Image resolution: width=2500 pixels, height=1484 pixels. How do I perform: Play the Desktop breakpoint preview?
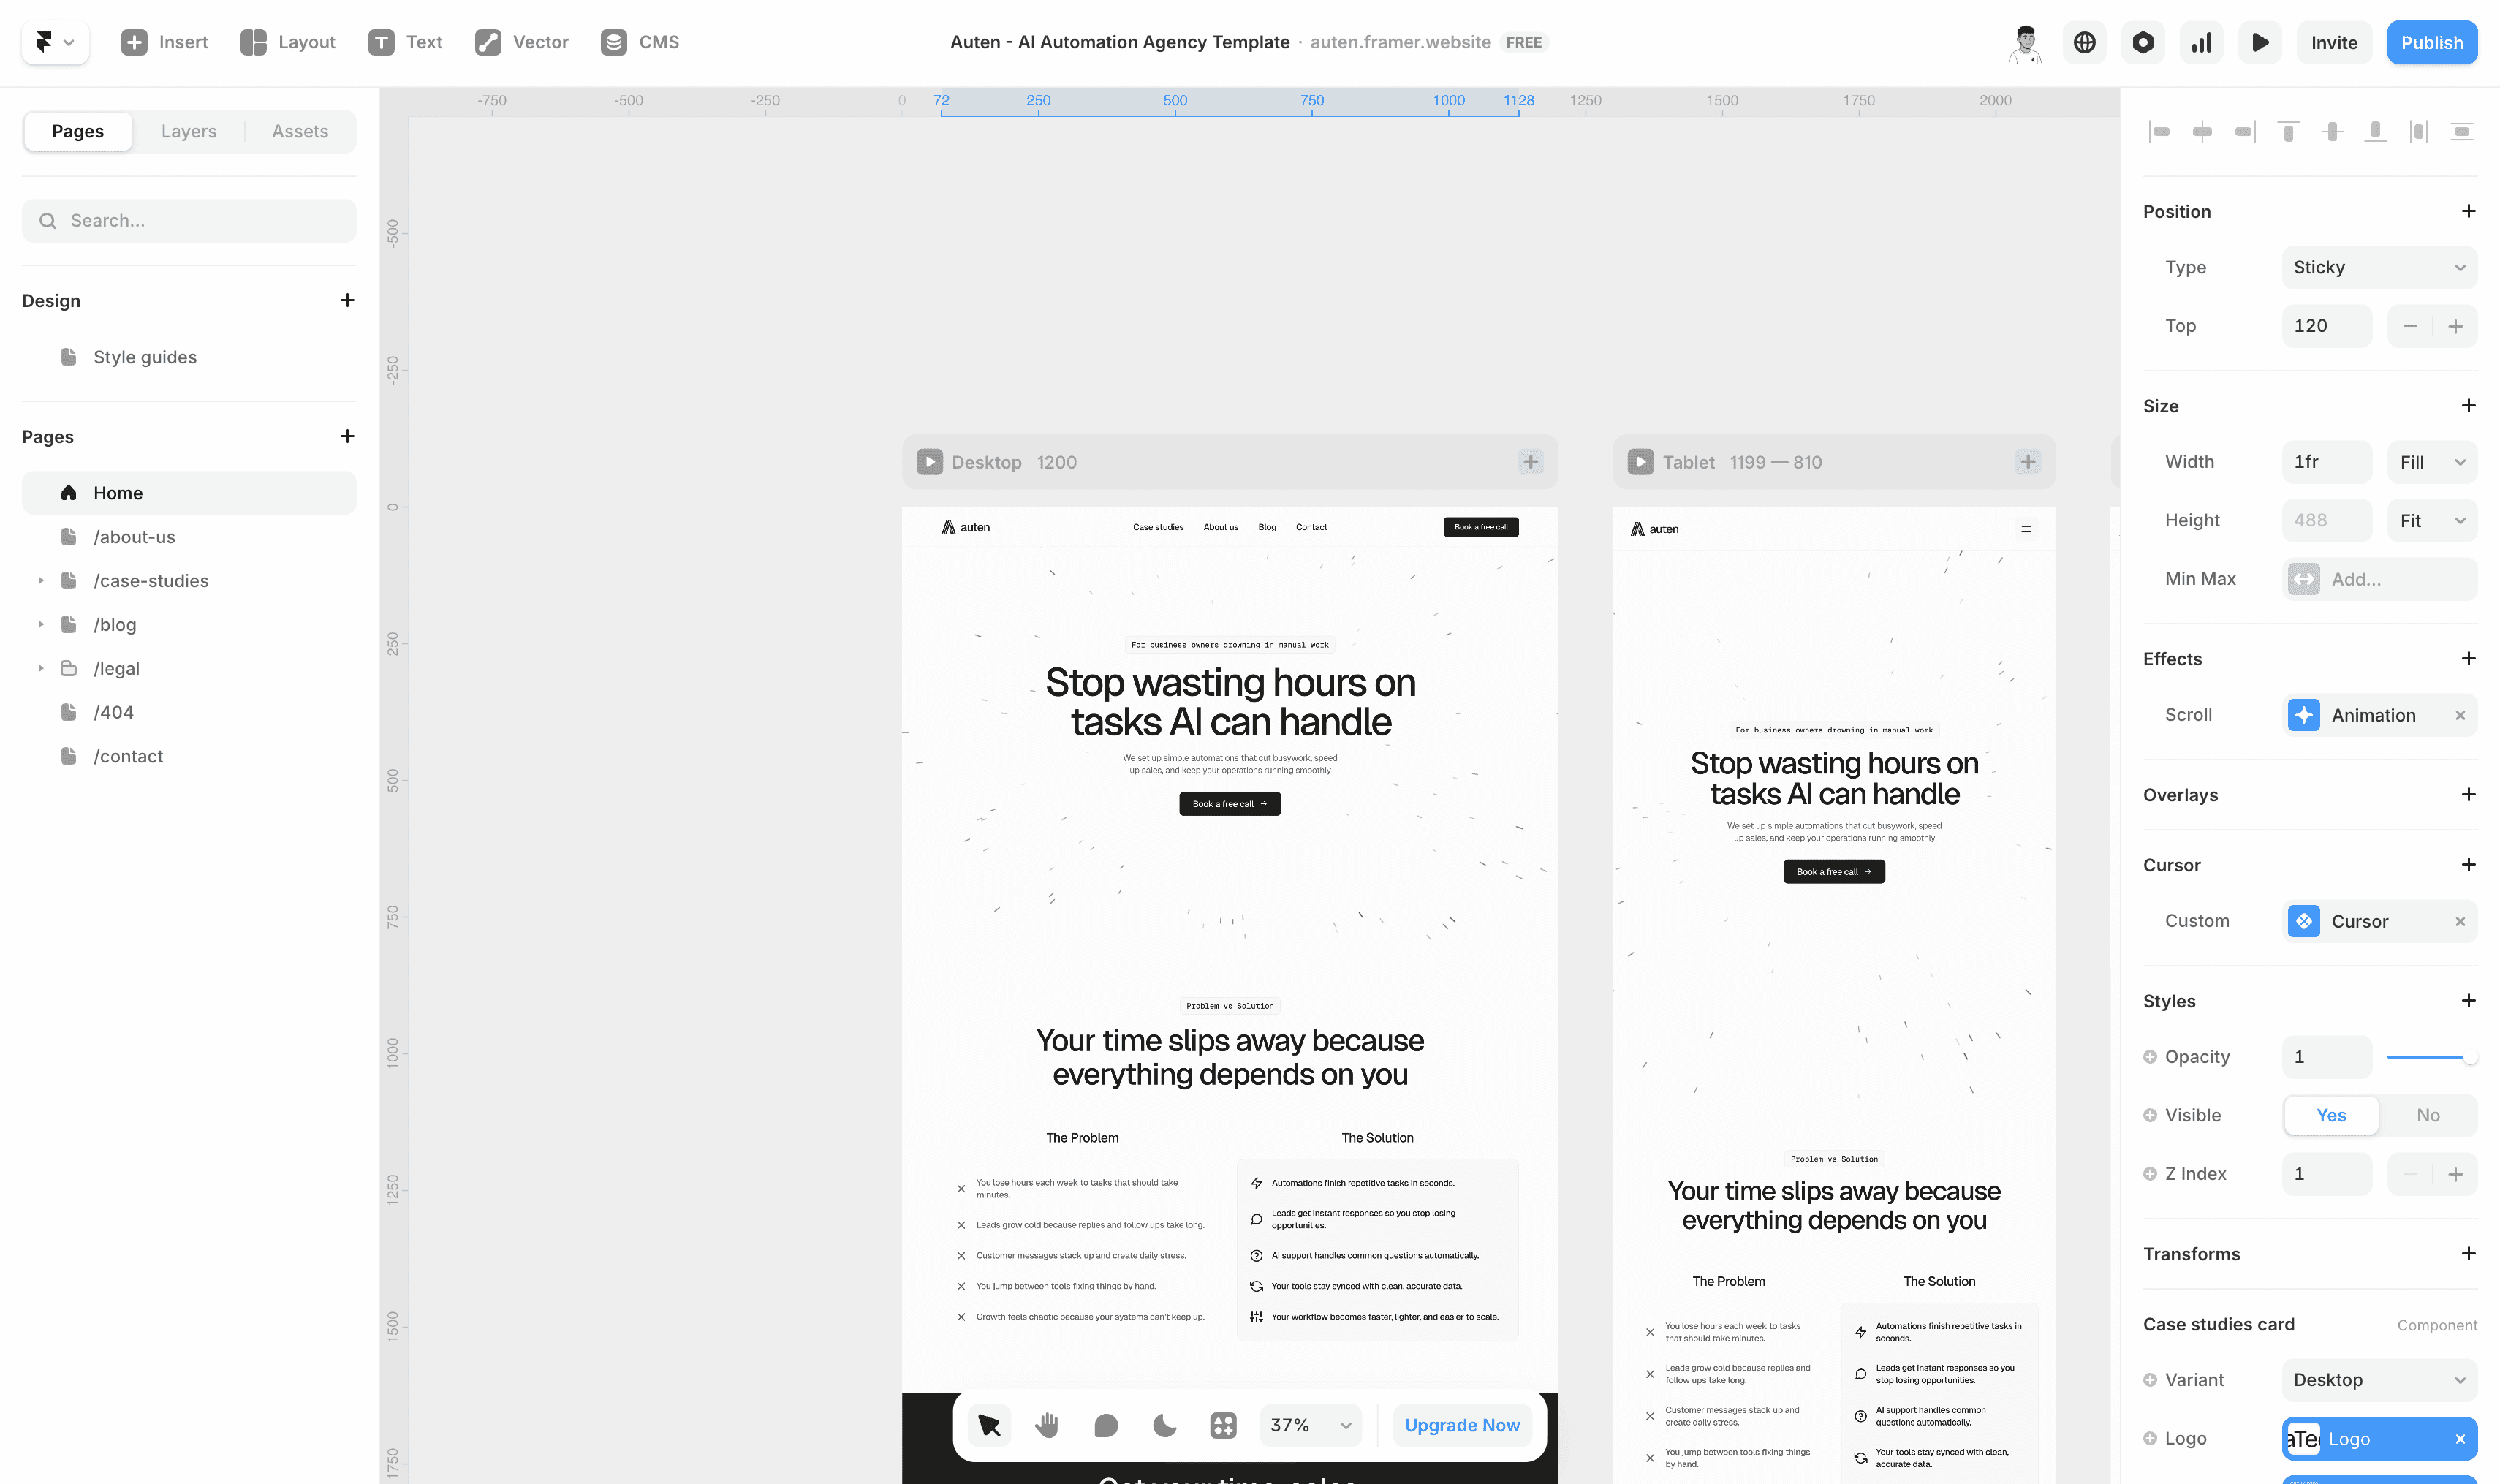tap(929, 462)
